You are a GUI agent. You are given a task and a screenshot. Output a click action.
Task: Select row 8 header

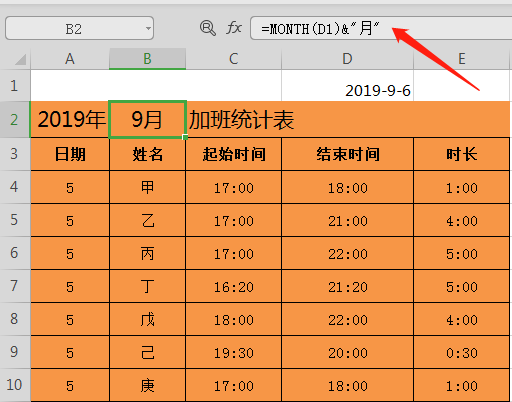(x=15, y=319)
